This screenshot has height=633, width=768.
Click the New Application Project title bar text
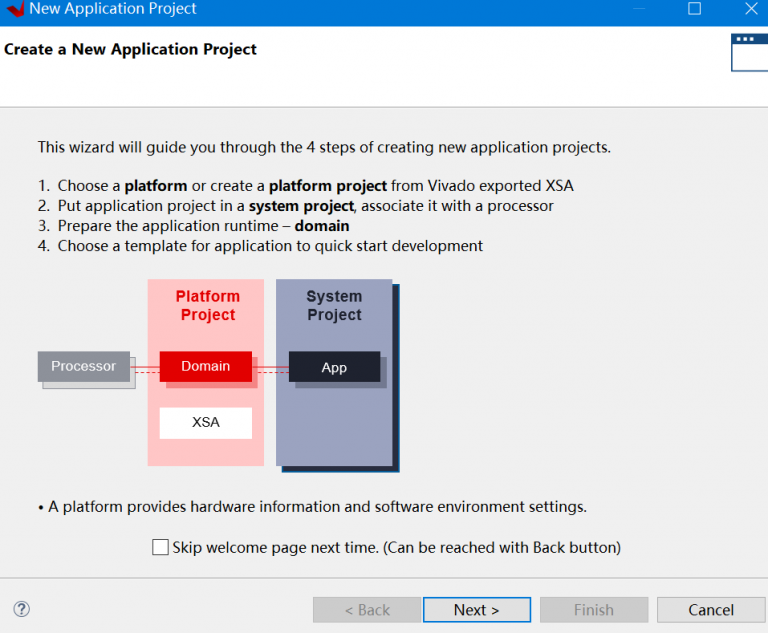click(x=113, y=9)
